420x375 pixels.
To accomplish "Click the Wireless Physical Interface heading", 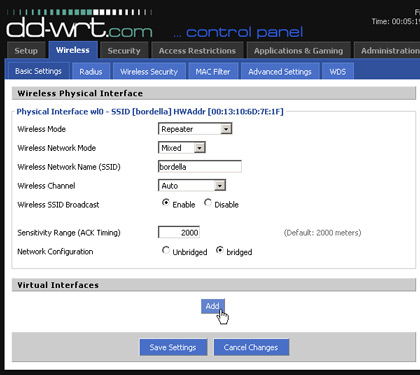I will 80,93.
